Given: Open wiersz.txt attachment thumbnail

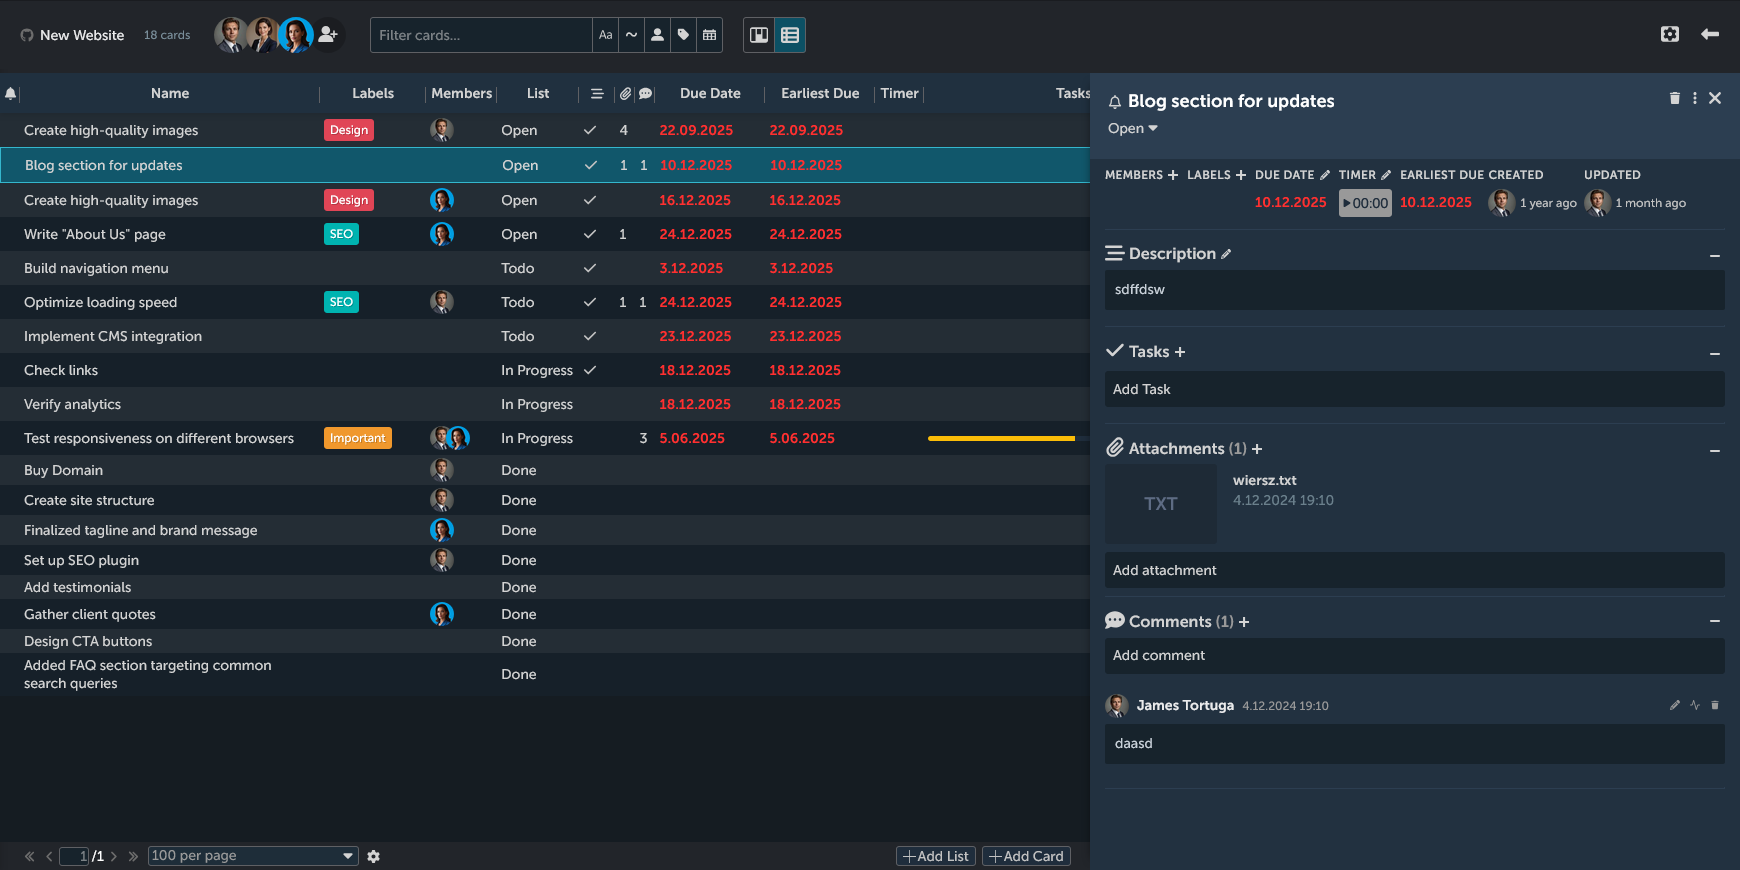Looking at the screenshot, I should [1161, 504].
